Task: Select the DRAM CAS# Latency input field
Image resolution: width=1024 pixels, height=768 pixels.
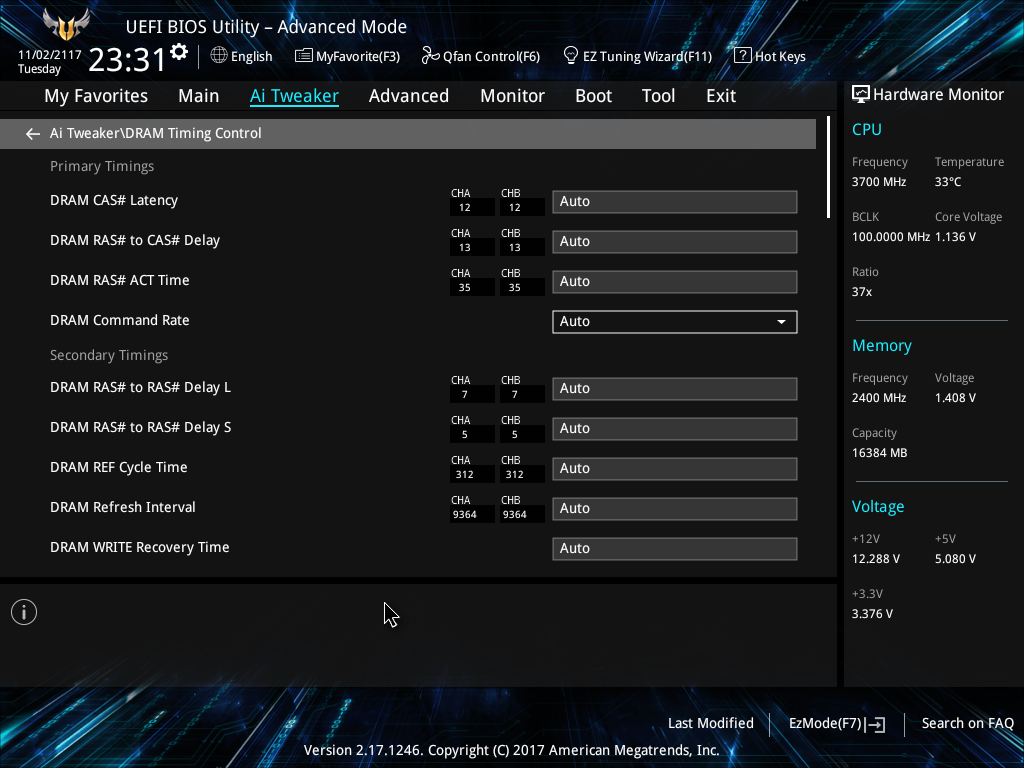Action: pos(674,202)
